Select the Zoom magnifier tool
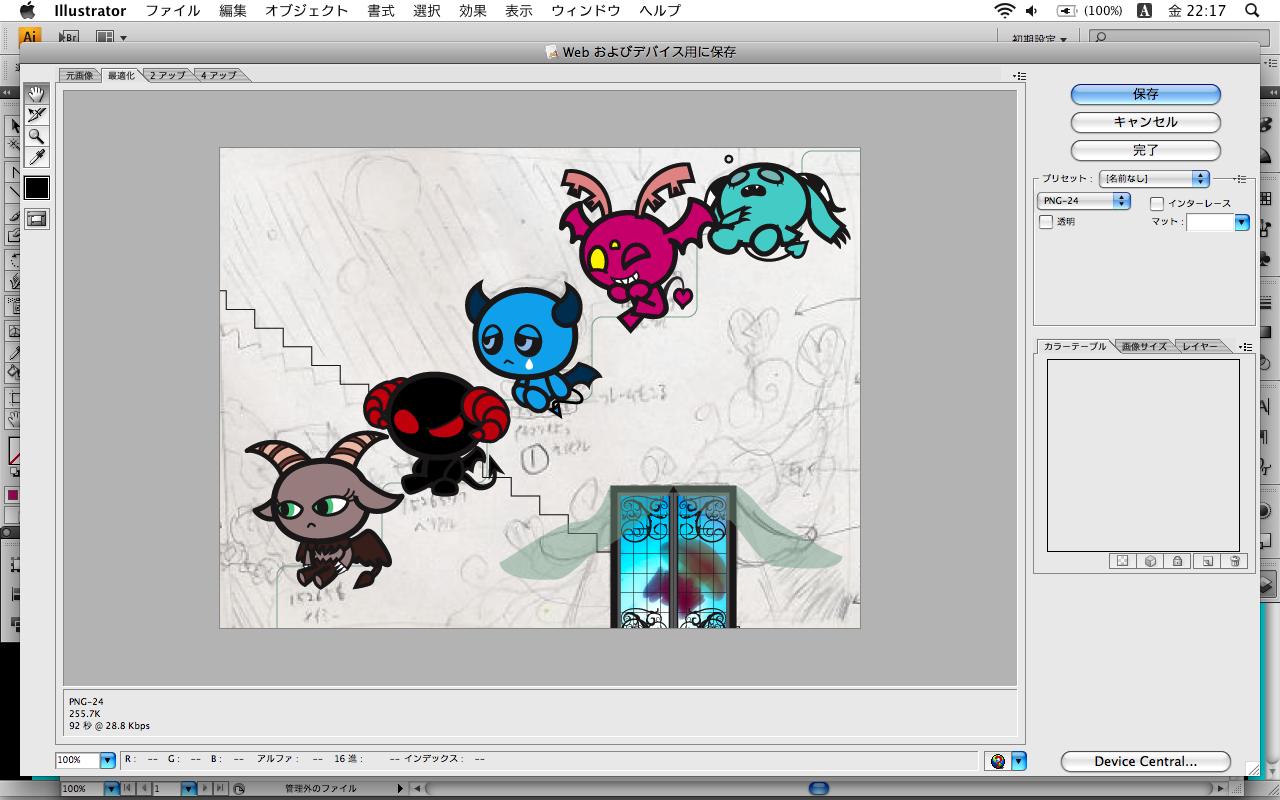 click(36, 136)
